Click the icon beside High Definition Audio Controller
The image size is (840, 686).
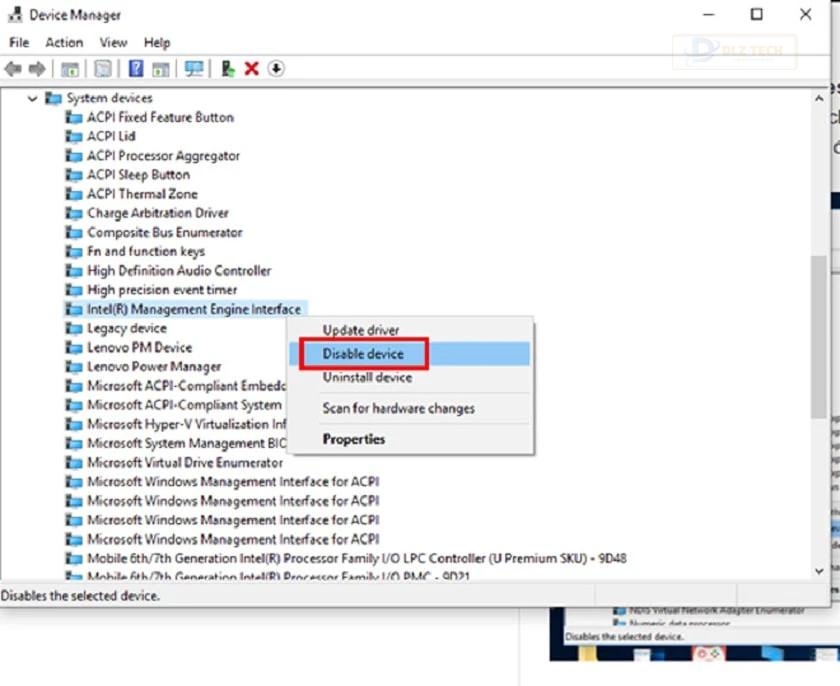(x=74, y=270)
